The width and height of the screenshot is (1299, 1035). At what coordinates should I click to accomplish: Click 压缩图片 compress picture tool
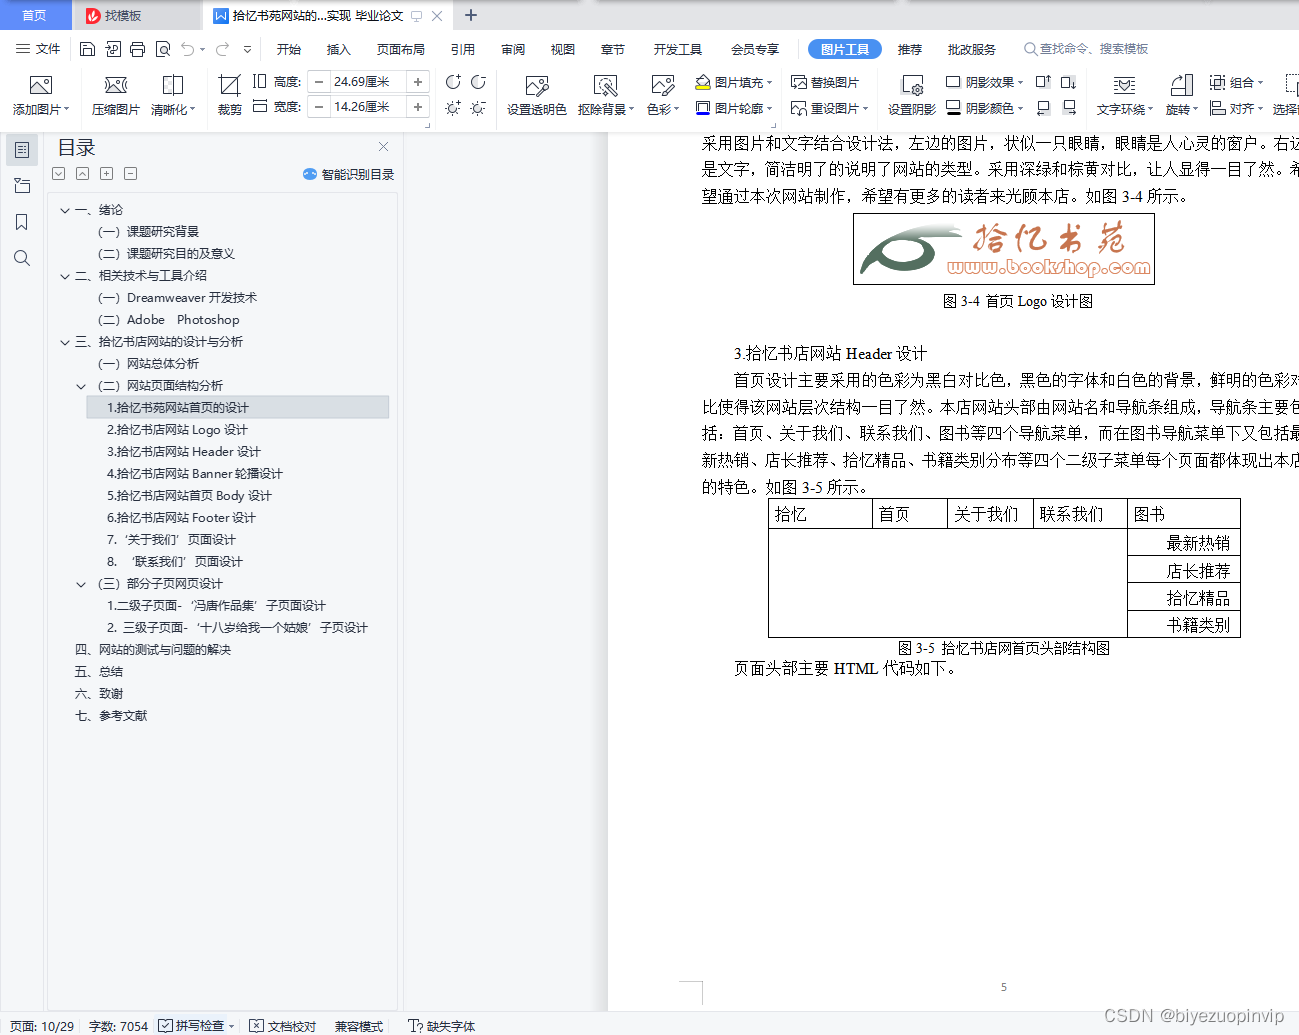tap(116, 96)
